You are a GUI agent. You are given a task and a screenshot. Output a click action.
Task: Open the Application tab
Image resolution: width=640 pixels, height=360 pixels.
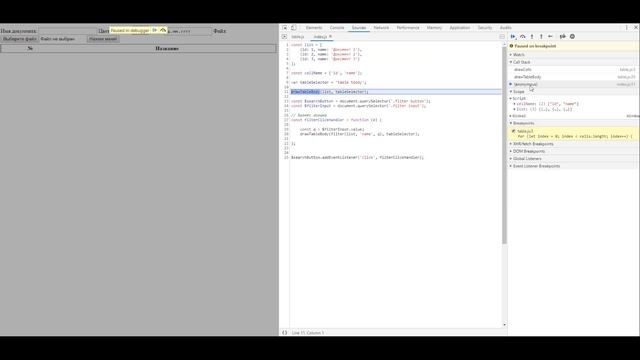[x=460, y=28]
